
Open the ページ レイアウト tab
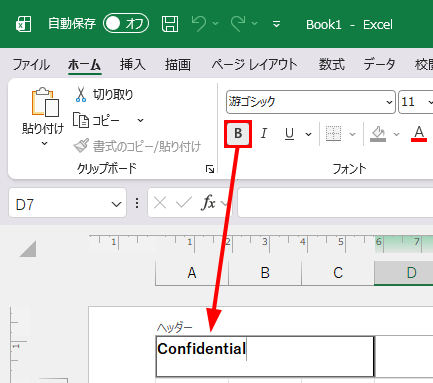tap(254, 64)
